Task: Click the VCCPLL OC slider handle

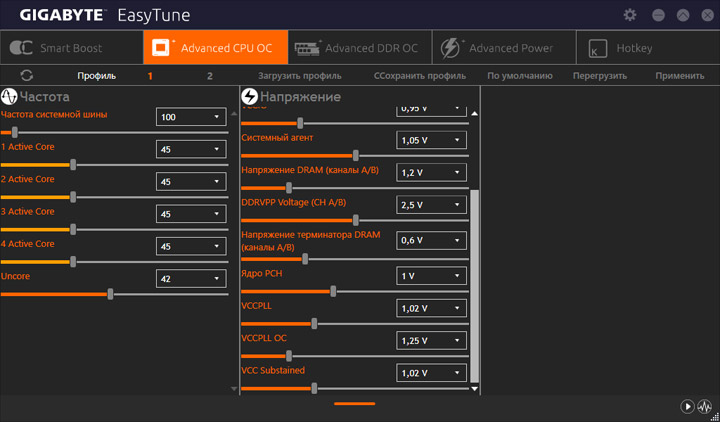Action: pyautogui.click(x=289, y=356)
